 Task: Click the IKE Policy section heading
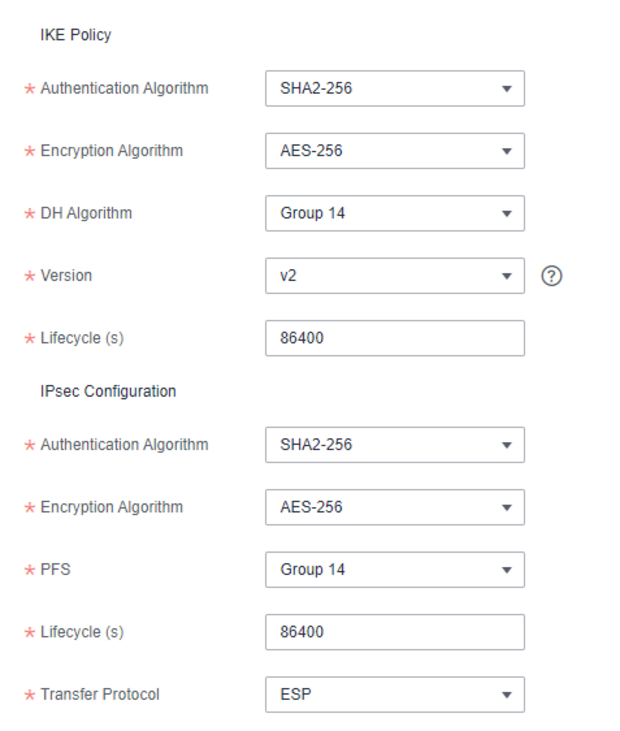coord(76,35)
